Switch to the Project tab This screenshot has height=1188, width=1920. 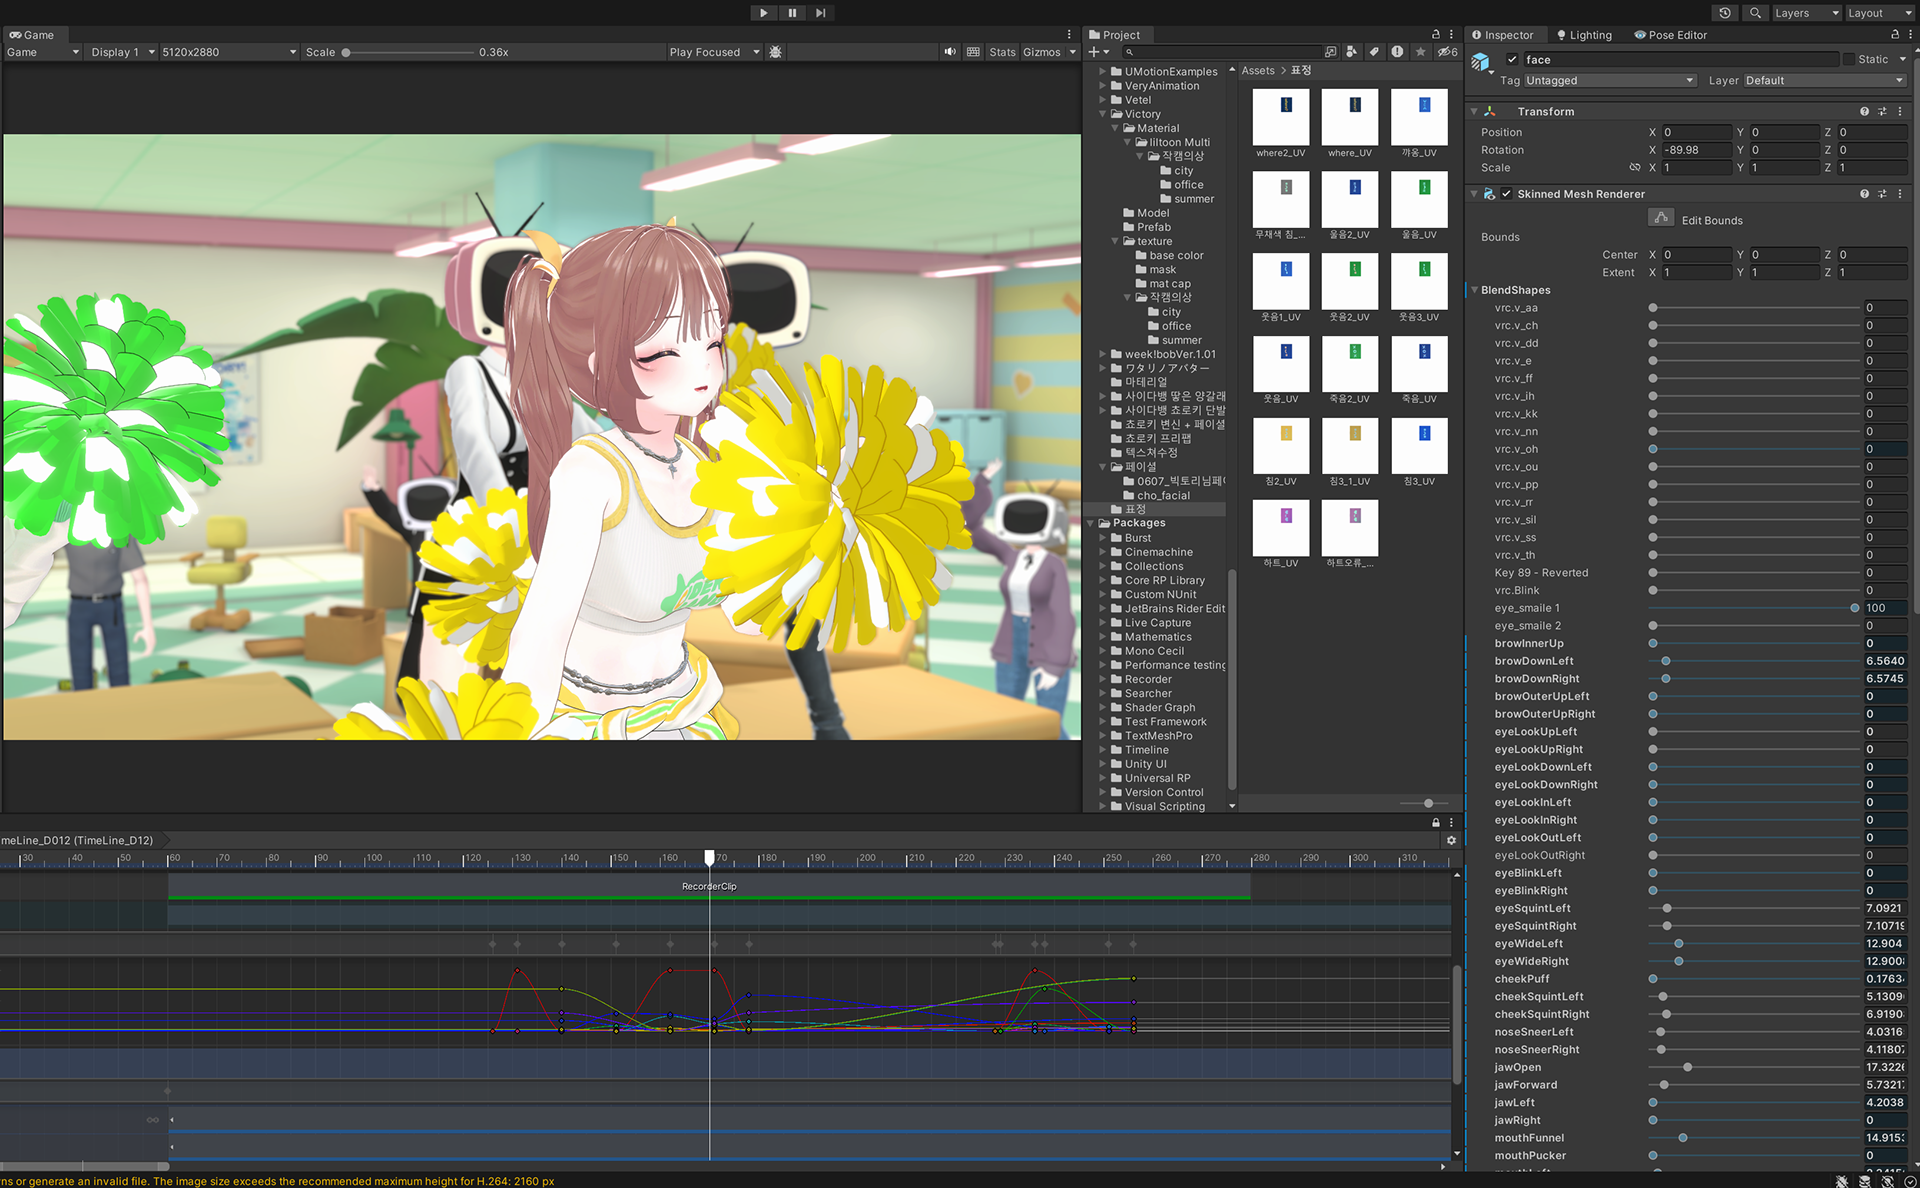tap(1114, 35)
